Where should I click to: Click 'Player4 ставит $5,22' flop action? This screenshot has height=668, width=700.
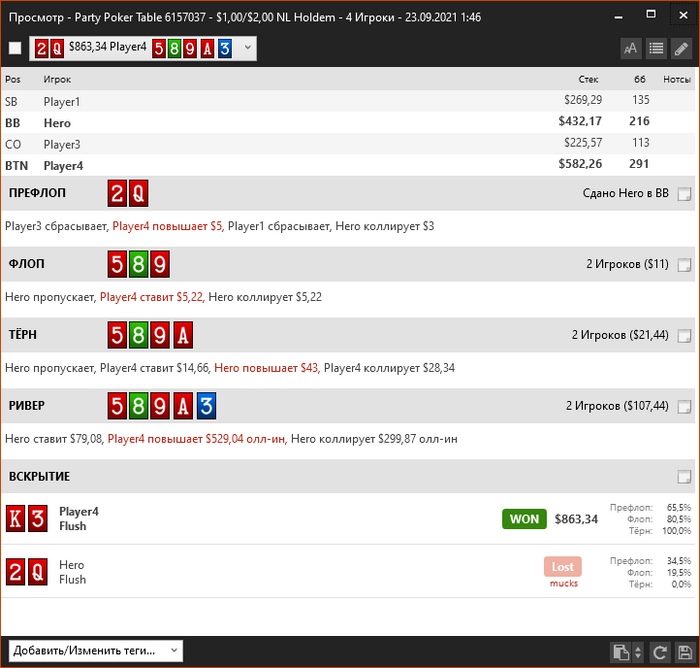152,297
